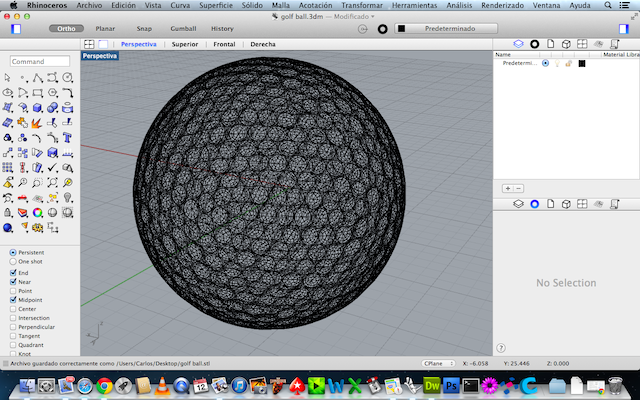Choose the Ellipse drawing tool
Image resolution: width=640 pixels, height=400 pixels.
coord(7,93)
